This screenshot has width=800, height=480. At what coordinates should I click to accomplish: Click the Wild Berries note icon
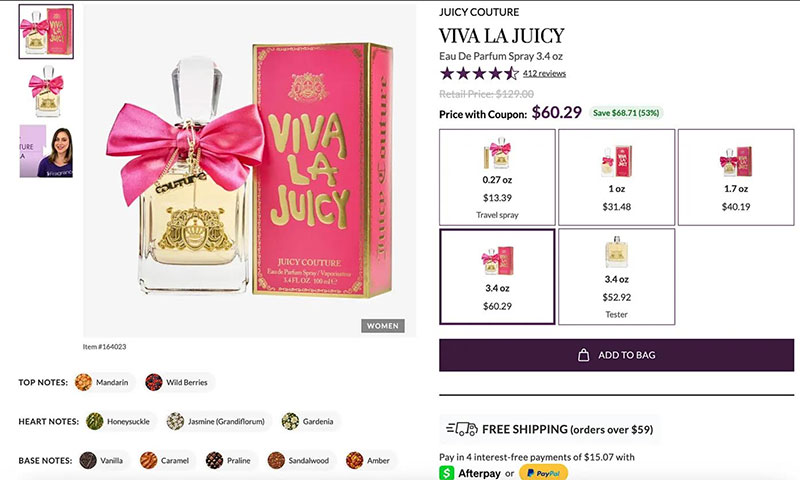[154, 382]
